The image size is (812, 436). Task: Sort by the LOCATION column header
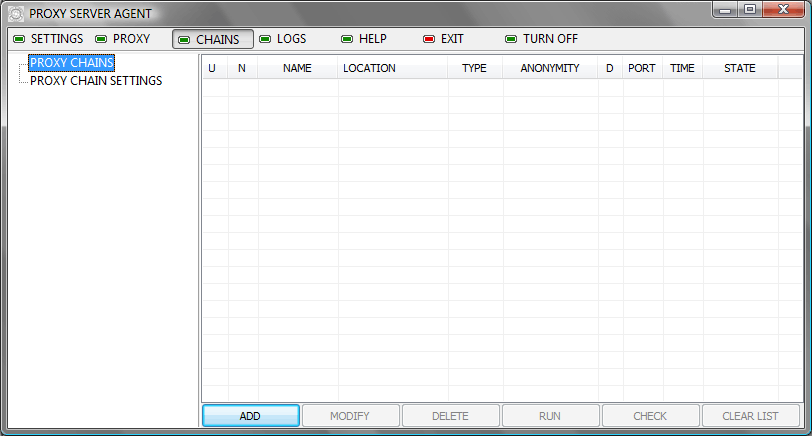392,68
